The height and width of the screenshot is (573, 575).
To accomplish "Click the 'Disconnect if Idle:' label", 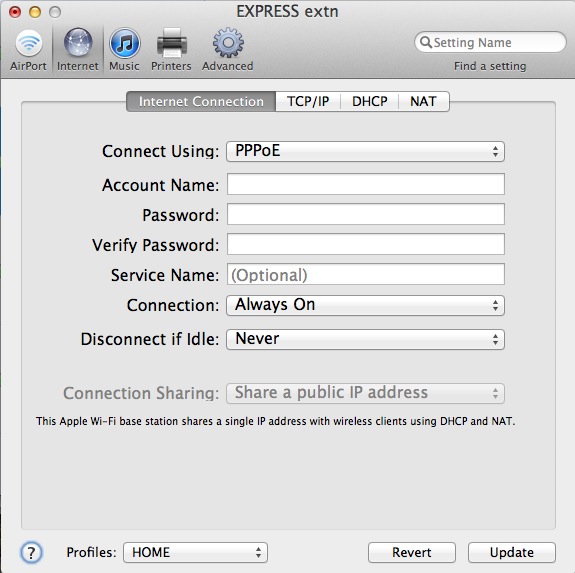I will pyautogui.click(x=150, y=339).
